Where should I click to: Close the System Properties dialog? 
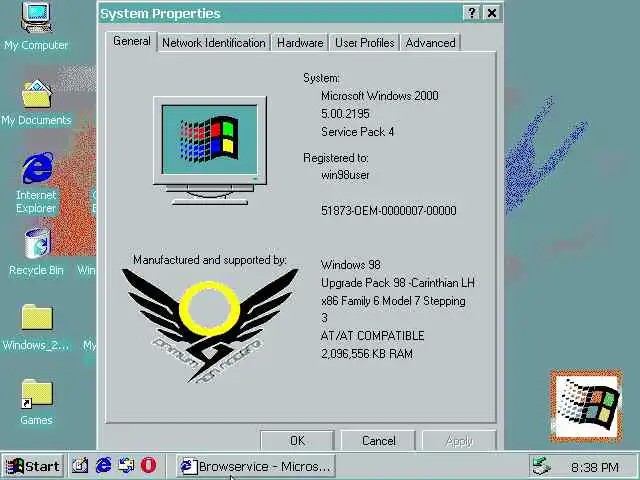tap(492, 13)
